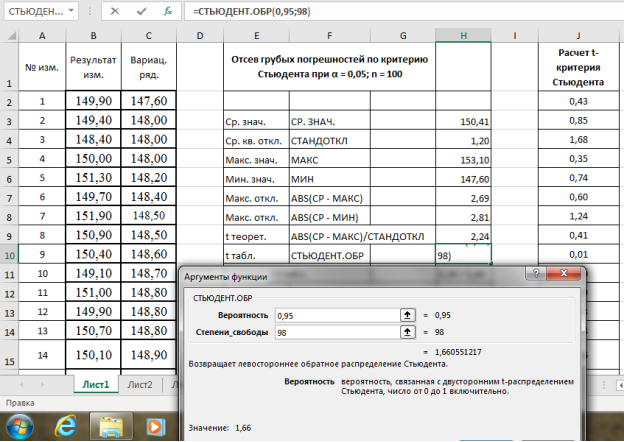624x442 pixels.
Task: Click the СТЬЮДЕНТ.ОБР label cell
Action: 330,255
